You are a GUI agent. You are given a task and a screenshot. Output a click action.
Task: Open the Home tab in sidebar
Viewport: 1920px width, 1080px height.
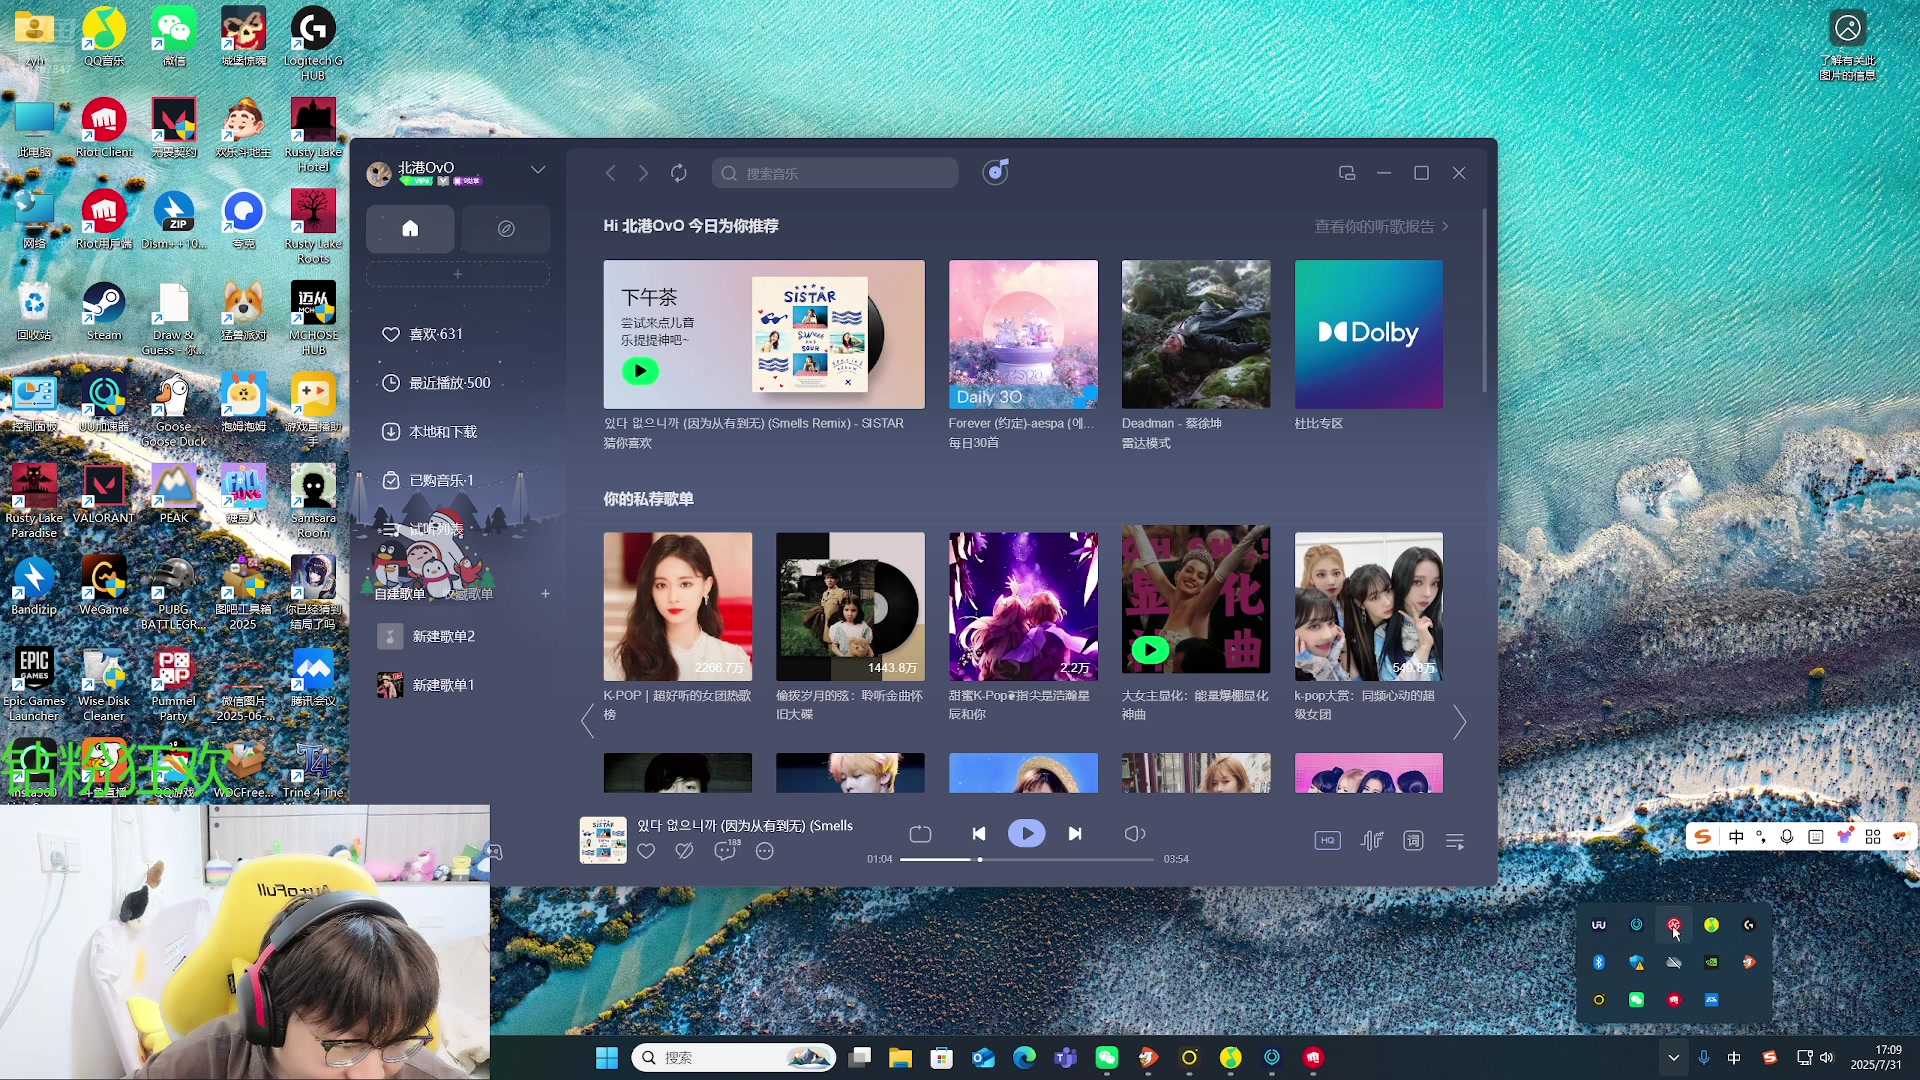410,228
